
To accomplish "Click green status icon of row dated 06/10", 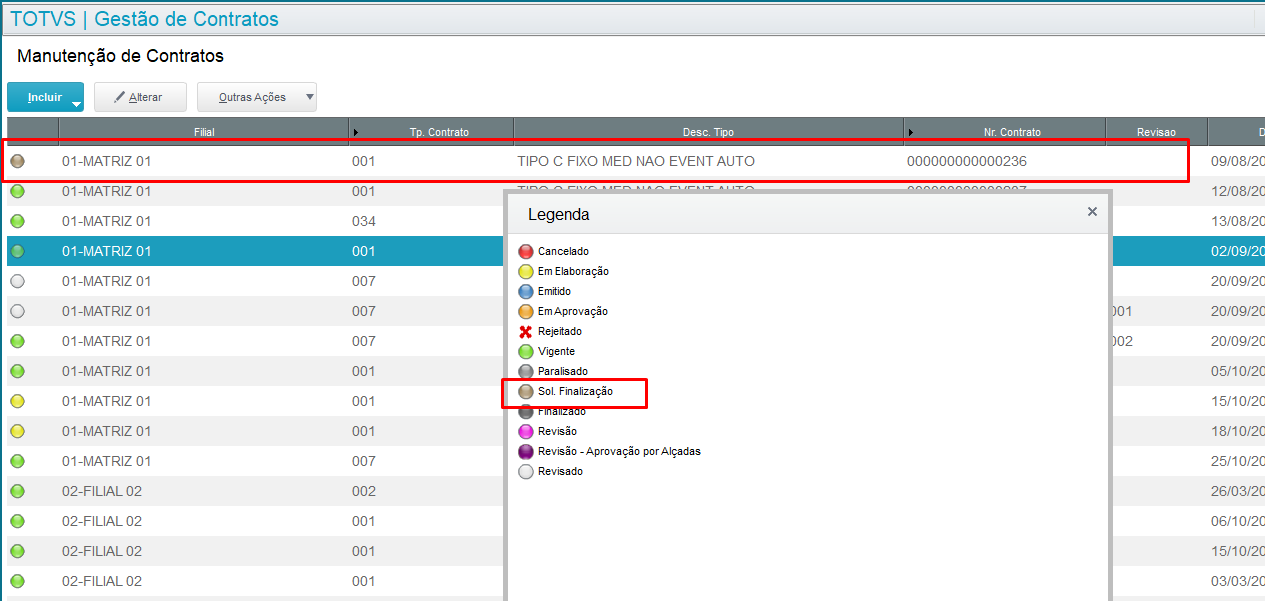I will point(17,521).
